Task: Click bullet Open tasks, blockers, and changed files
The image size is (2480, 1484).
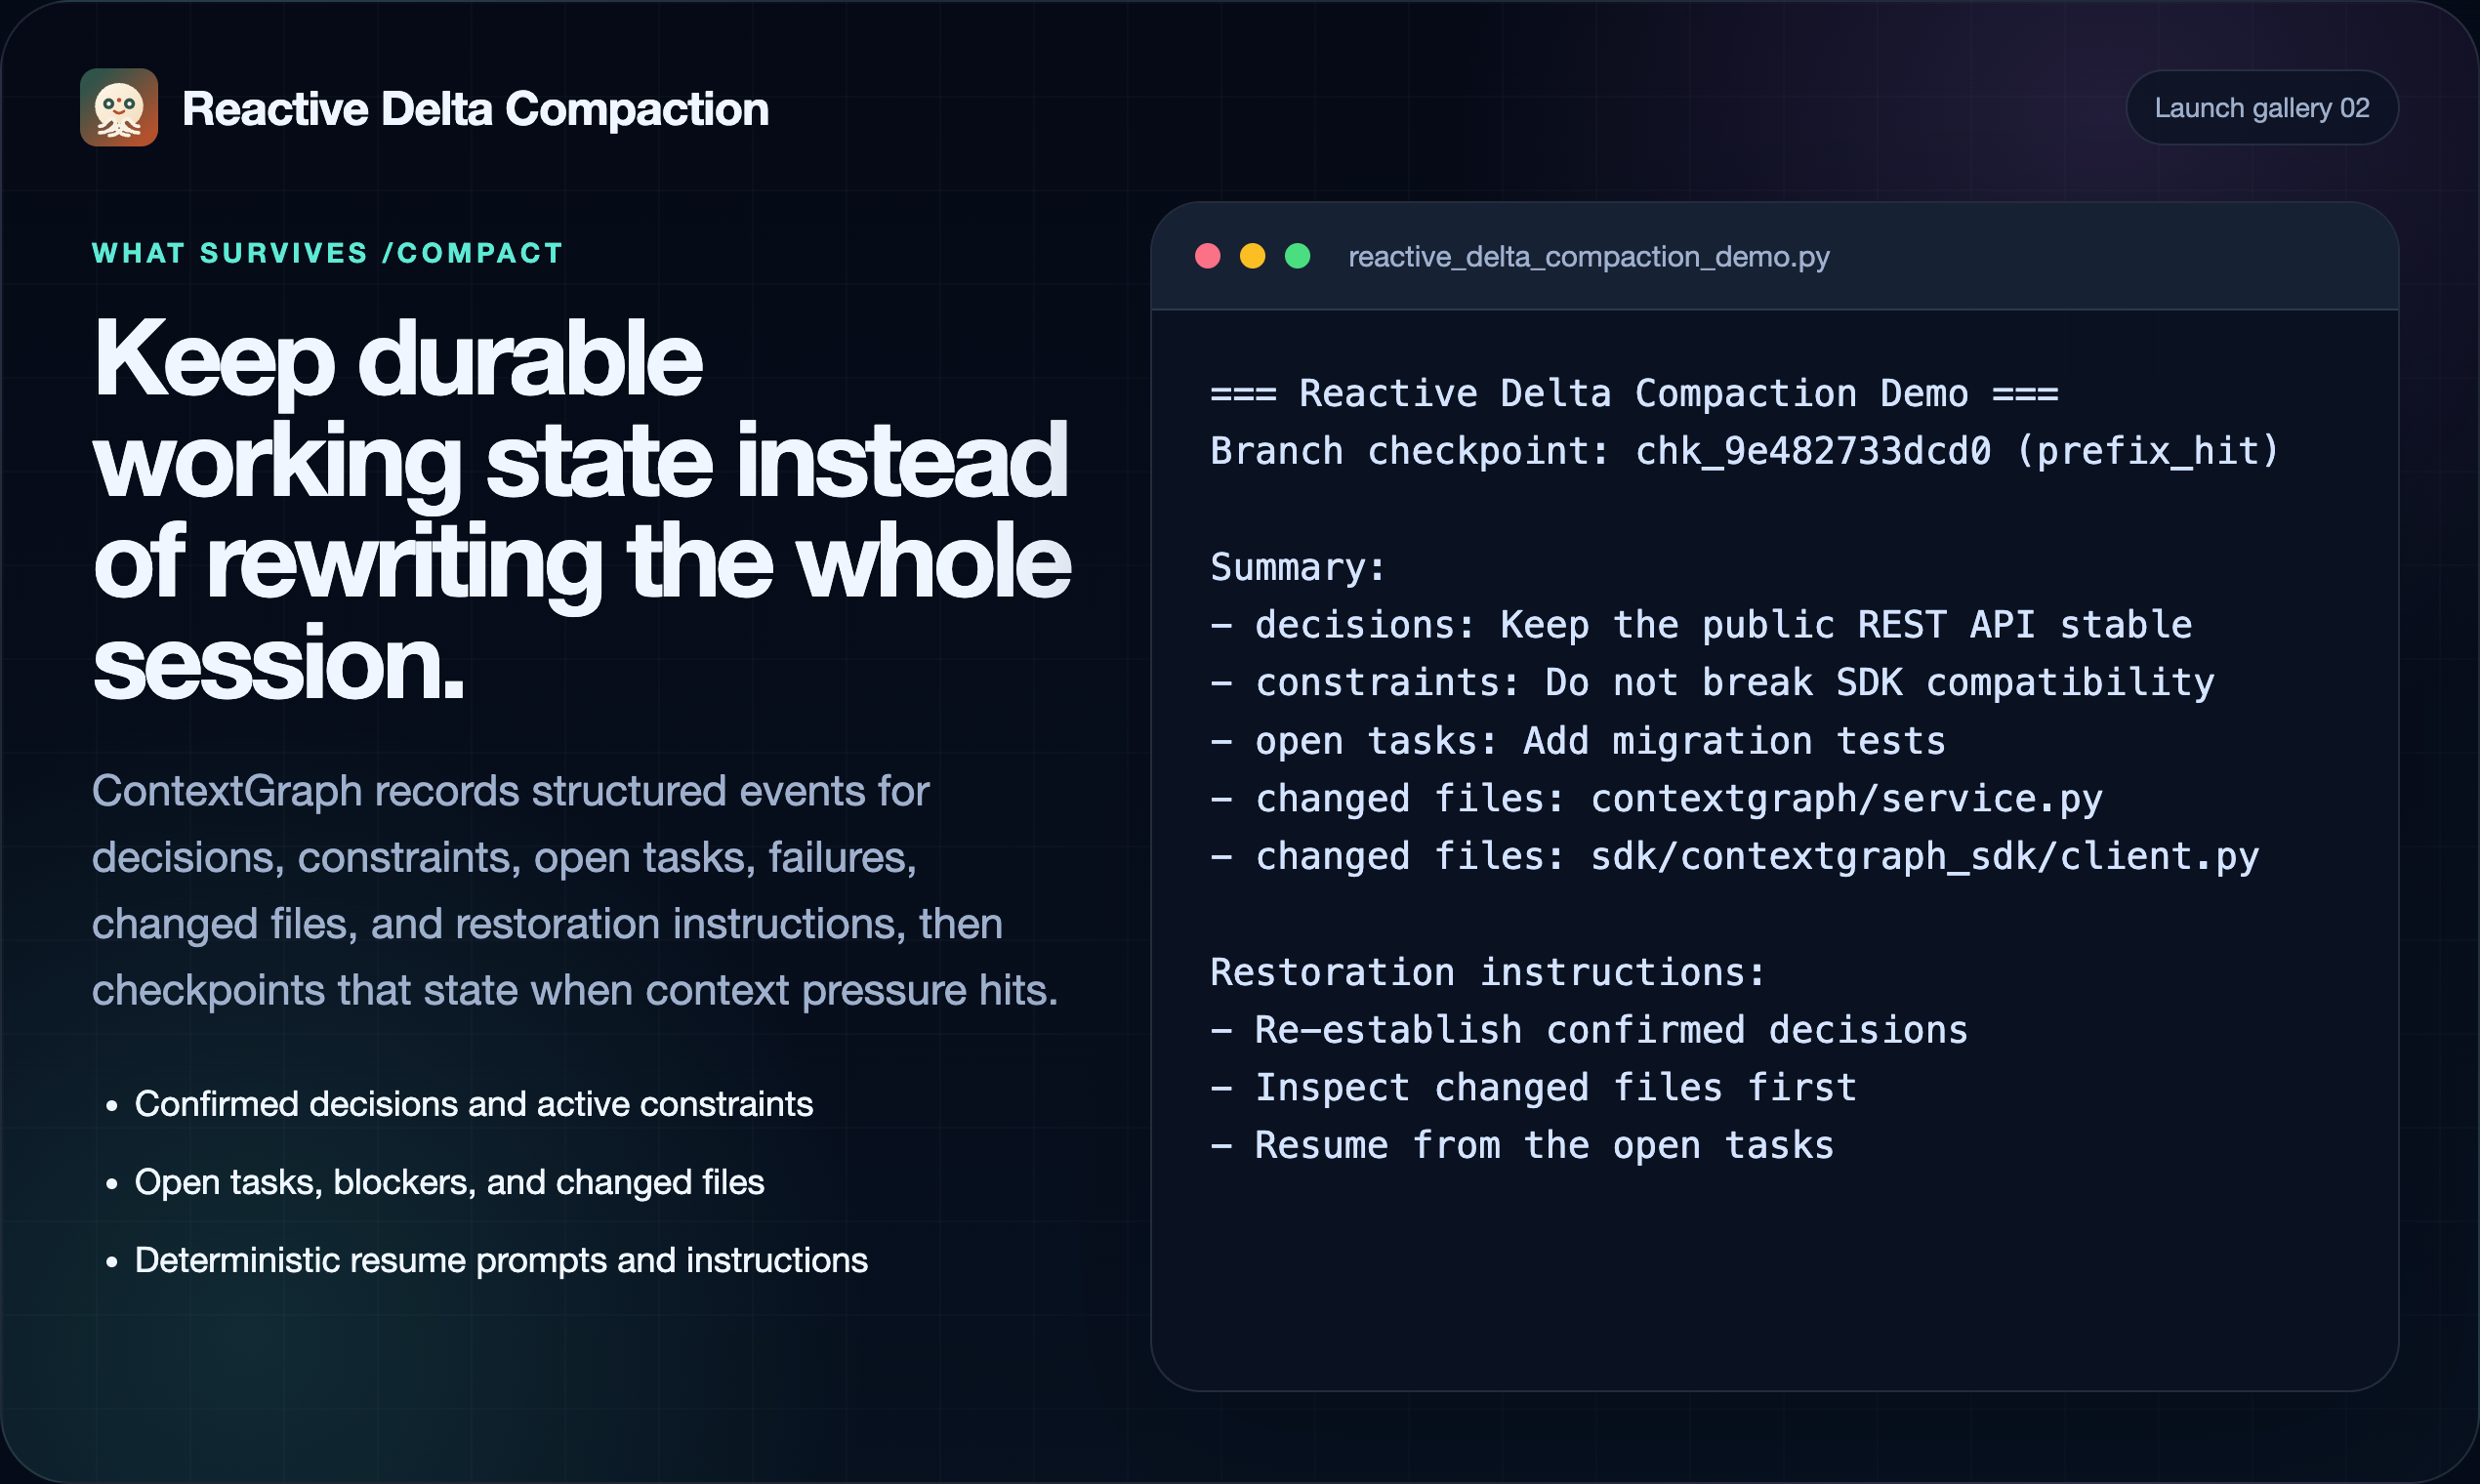Action: (x=448, y=1182)
